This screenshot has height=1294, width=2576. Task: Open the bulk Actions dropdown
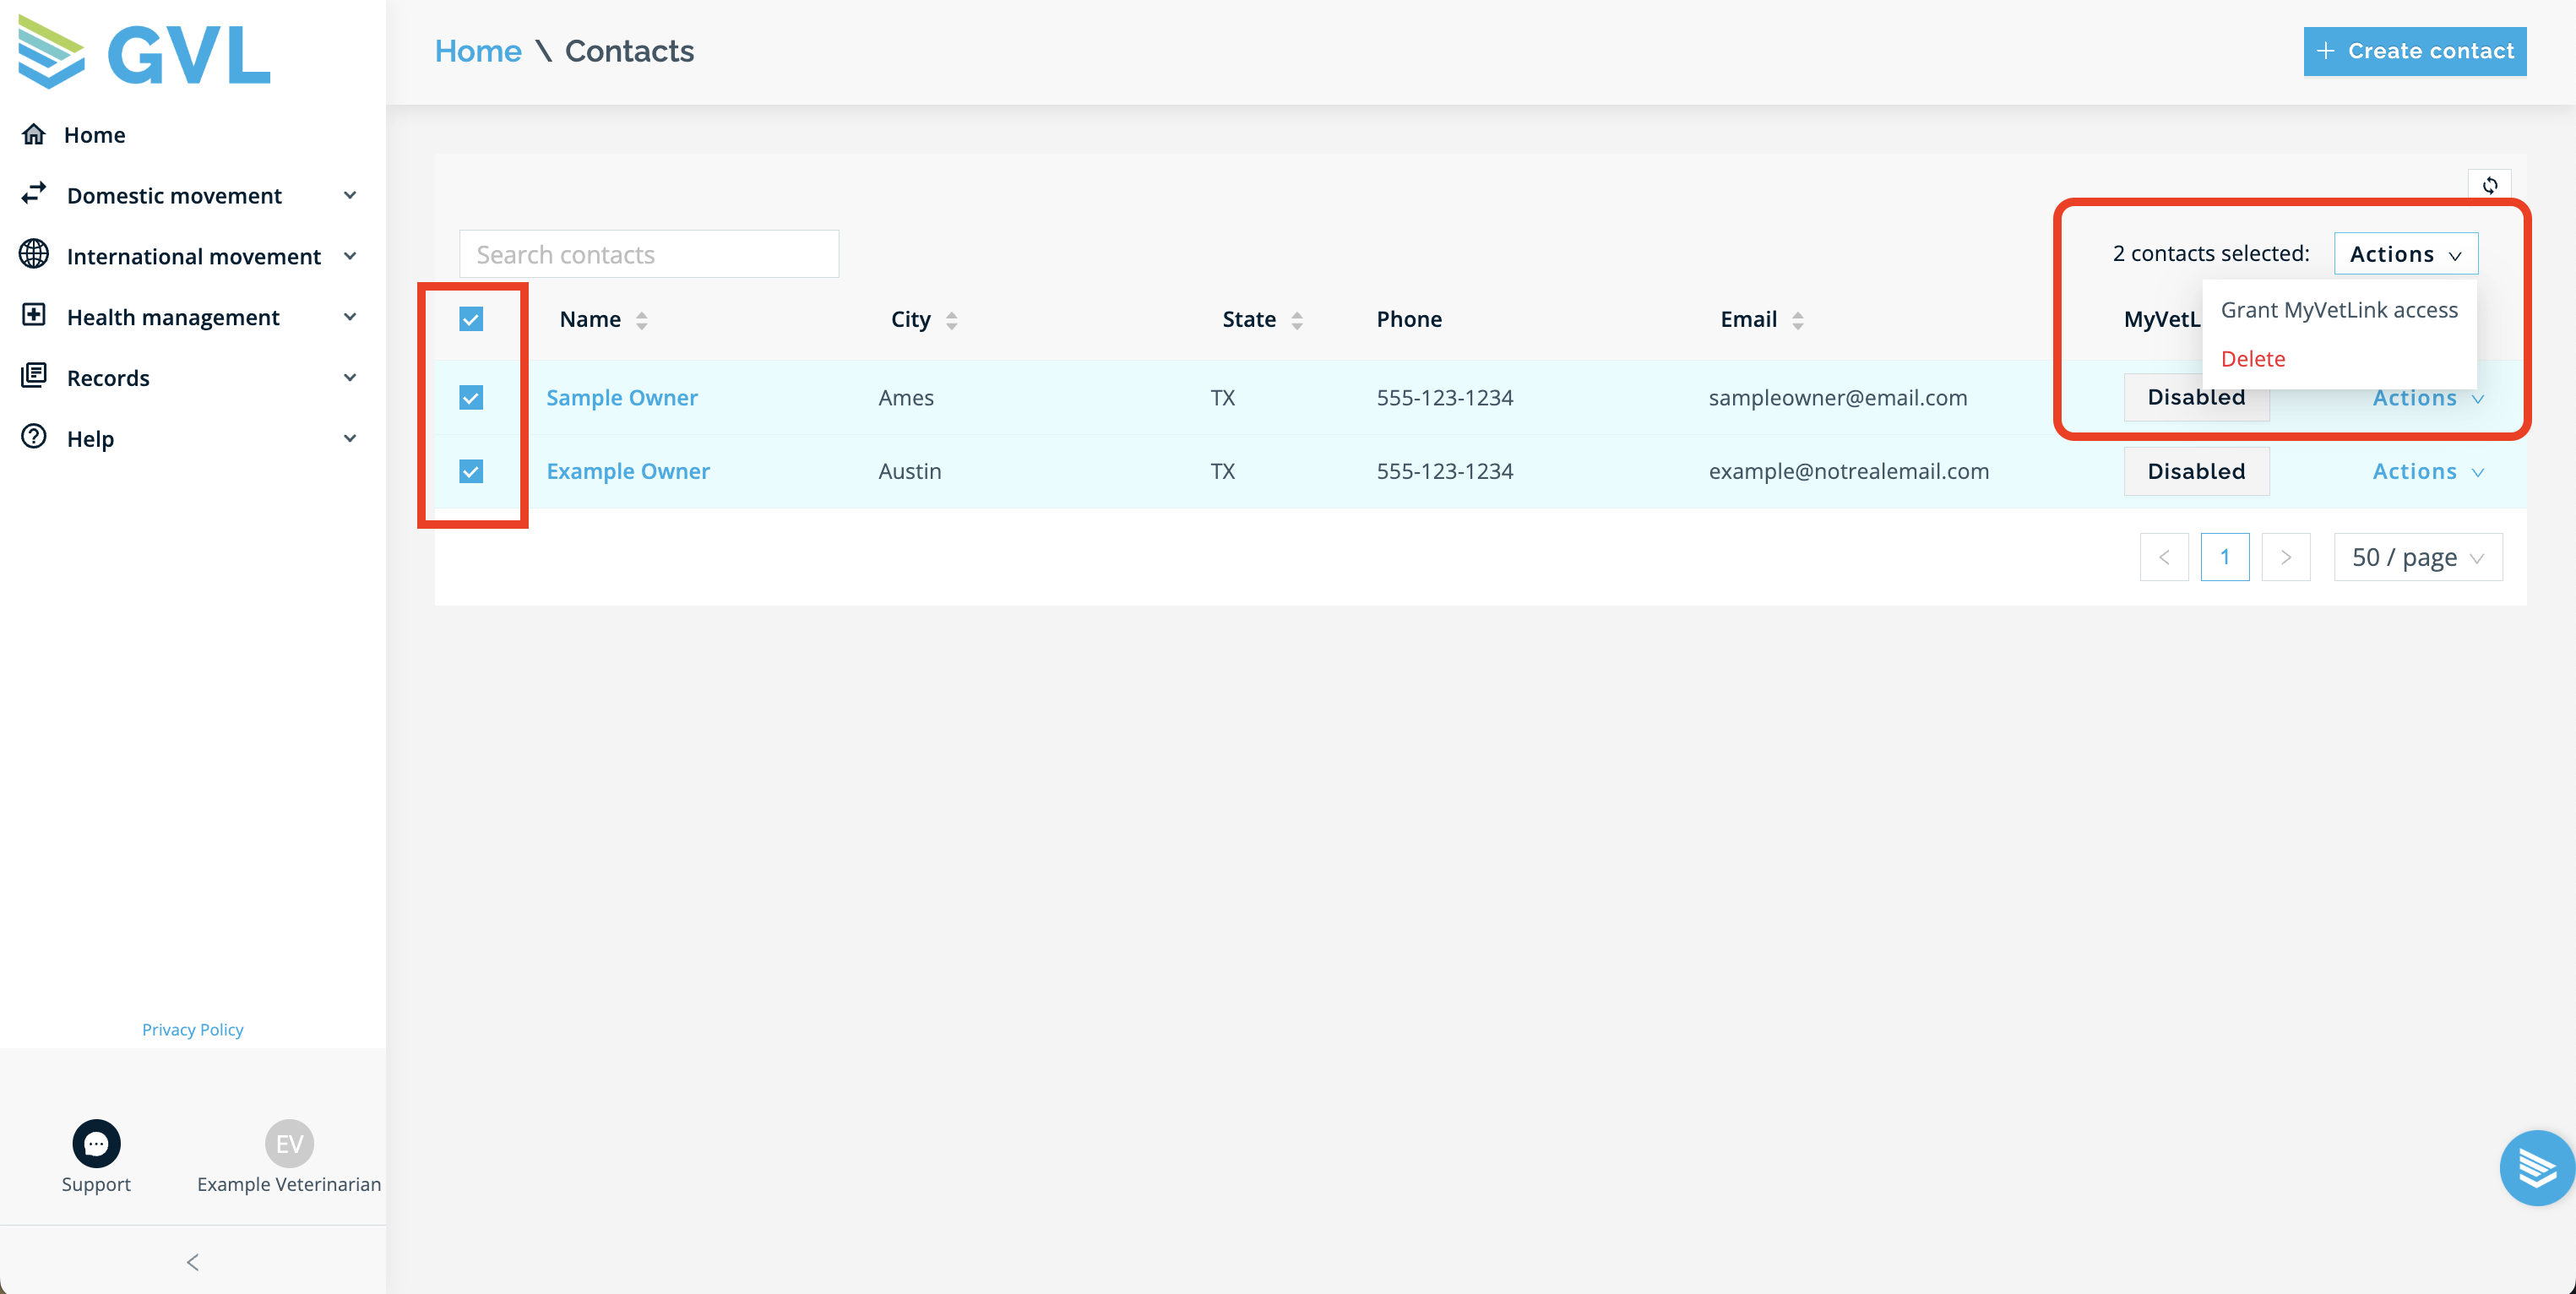pos(2406,254)
